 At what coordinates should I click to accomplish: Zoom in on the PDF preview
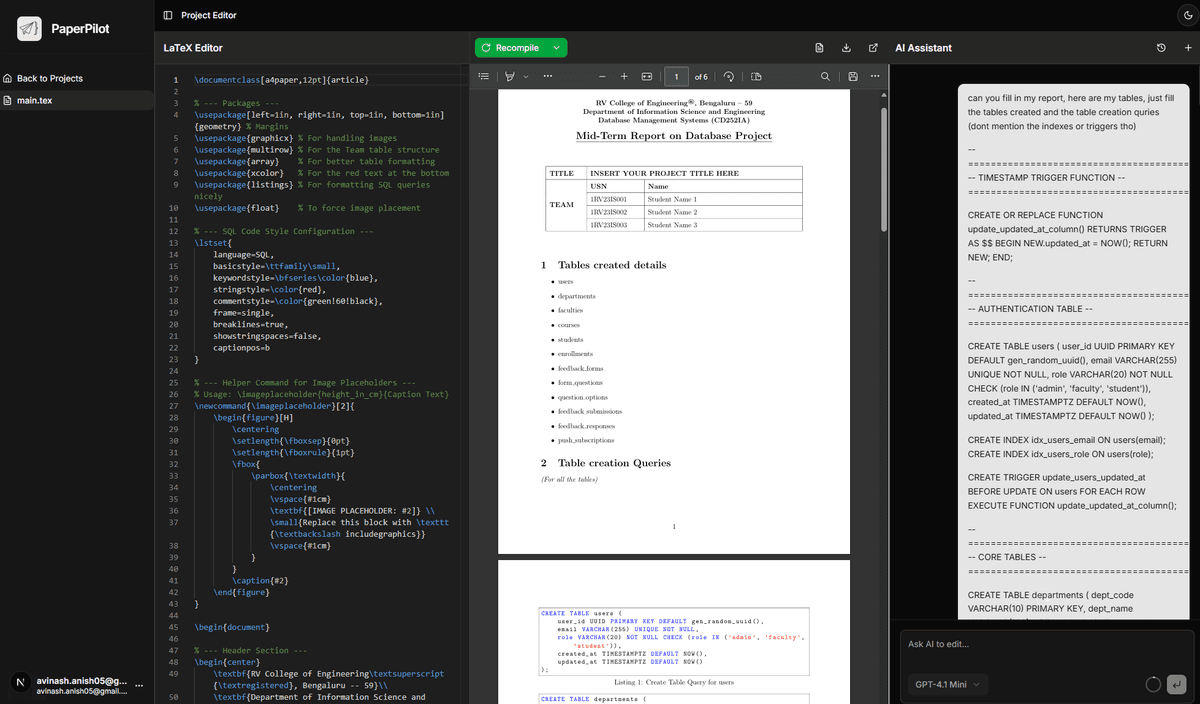(x=624, y=76)
